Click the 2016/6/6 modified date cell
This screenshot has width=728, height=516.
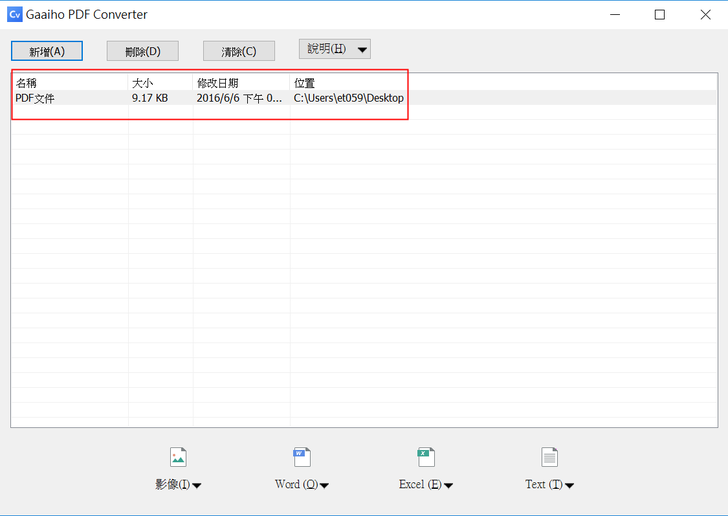[x=239, y=98]
